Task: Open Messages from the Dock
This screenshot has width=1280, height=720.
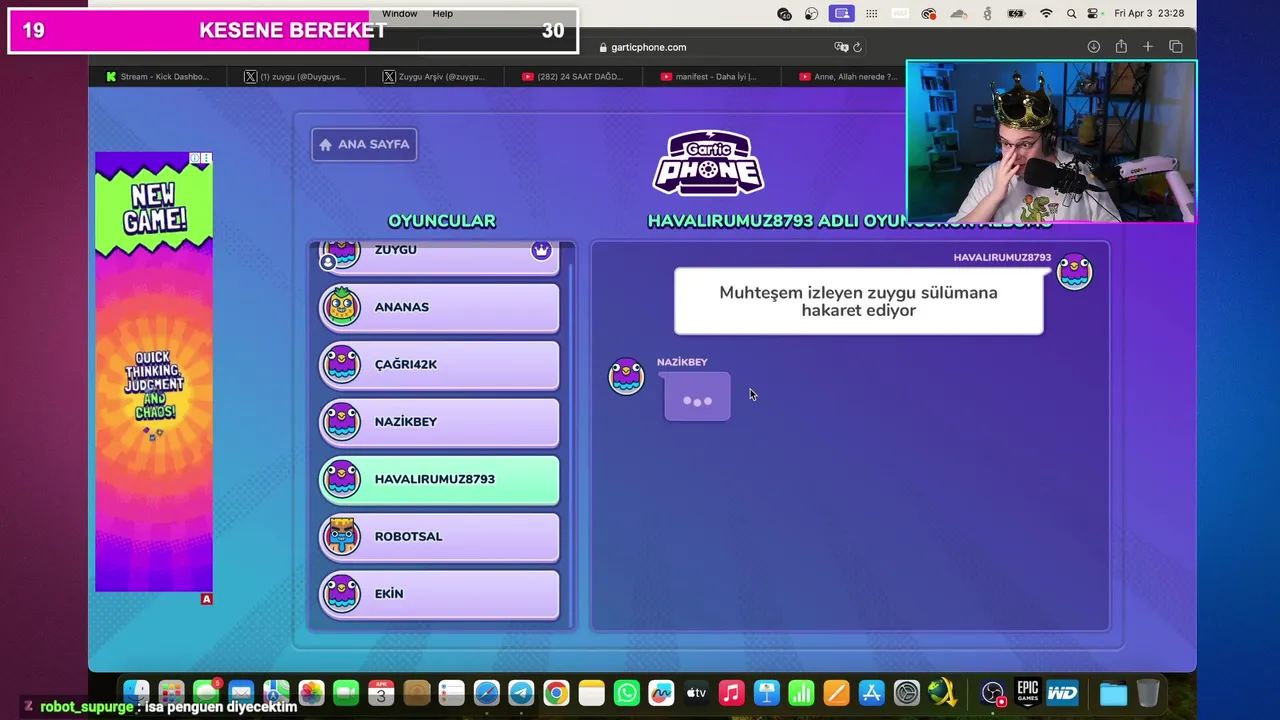Action: tap(207, 692)
